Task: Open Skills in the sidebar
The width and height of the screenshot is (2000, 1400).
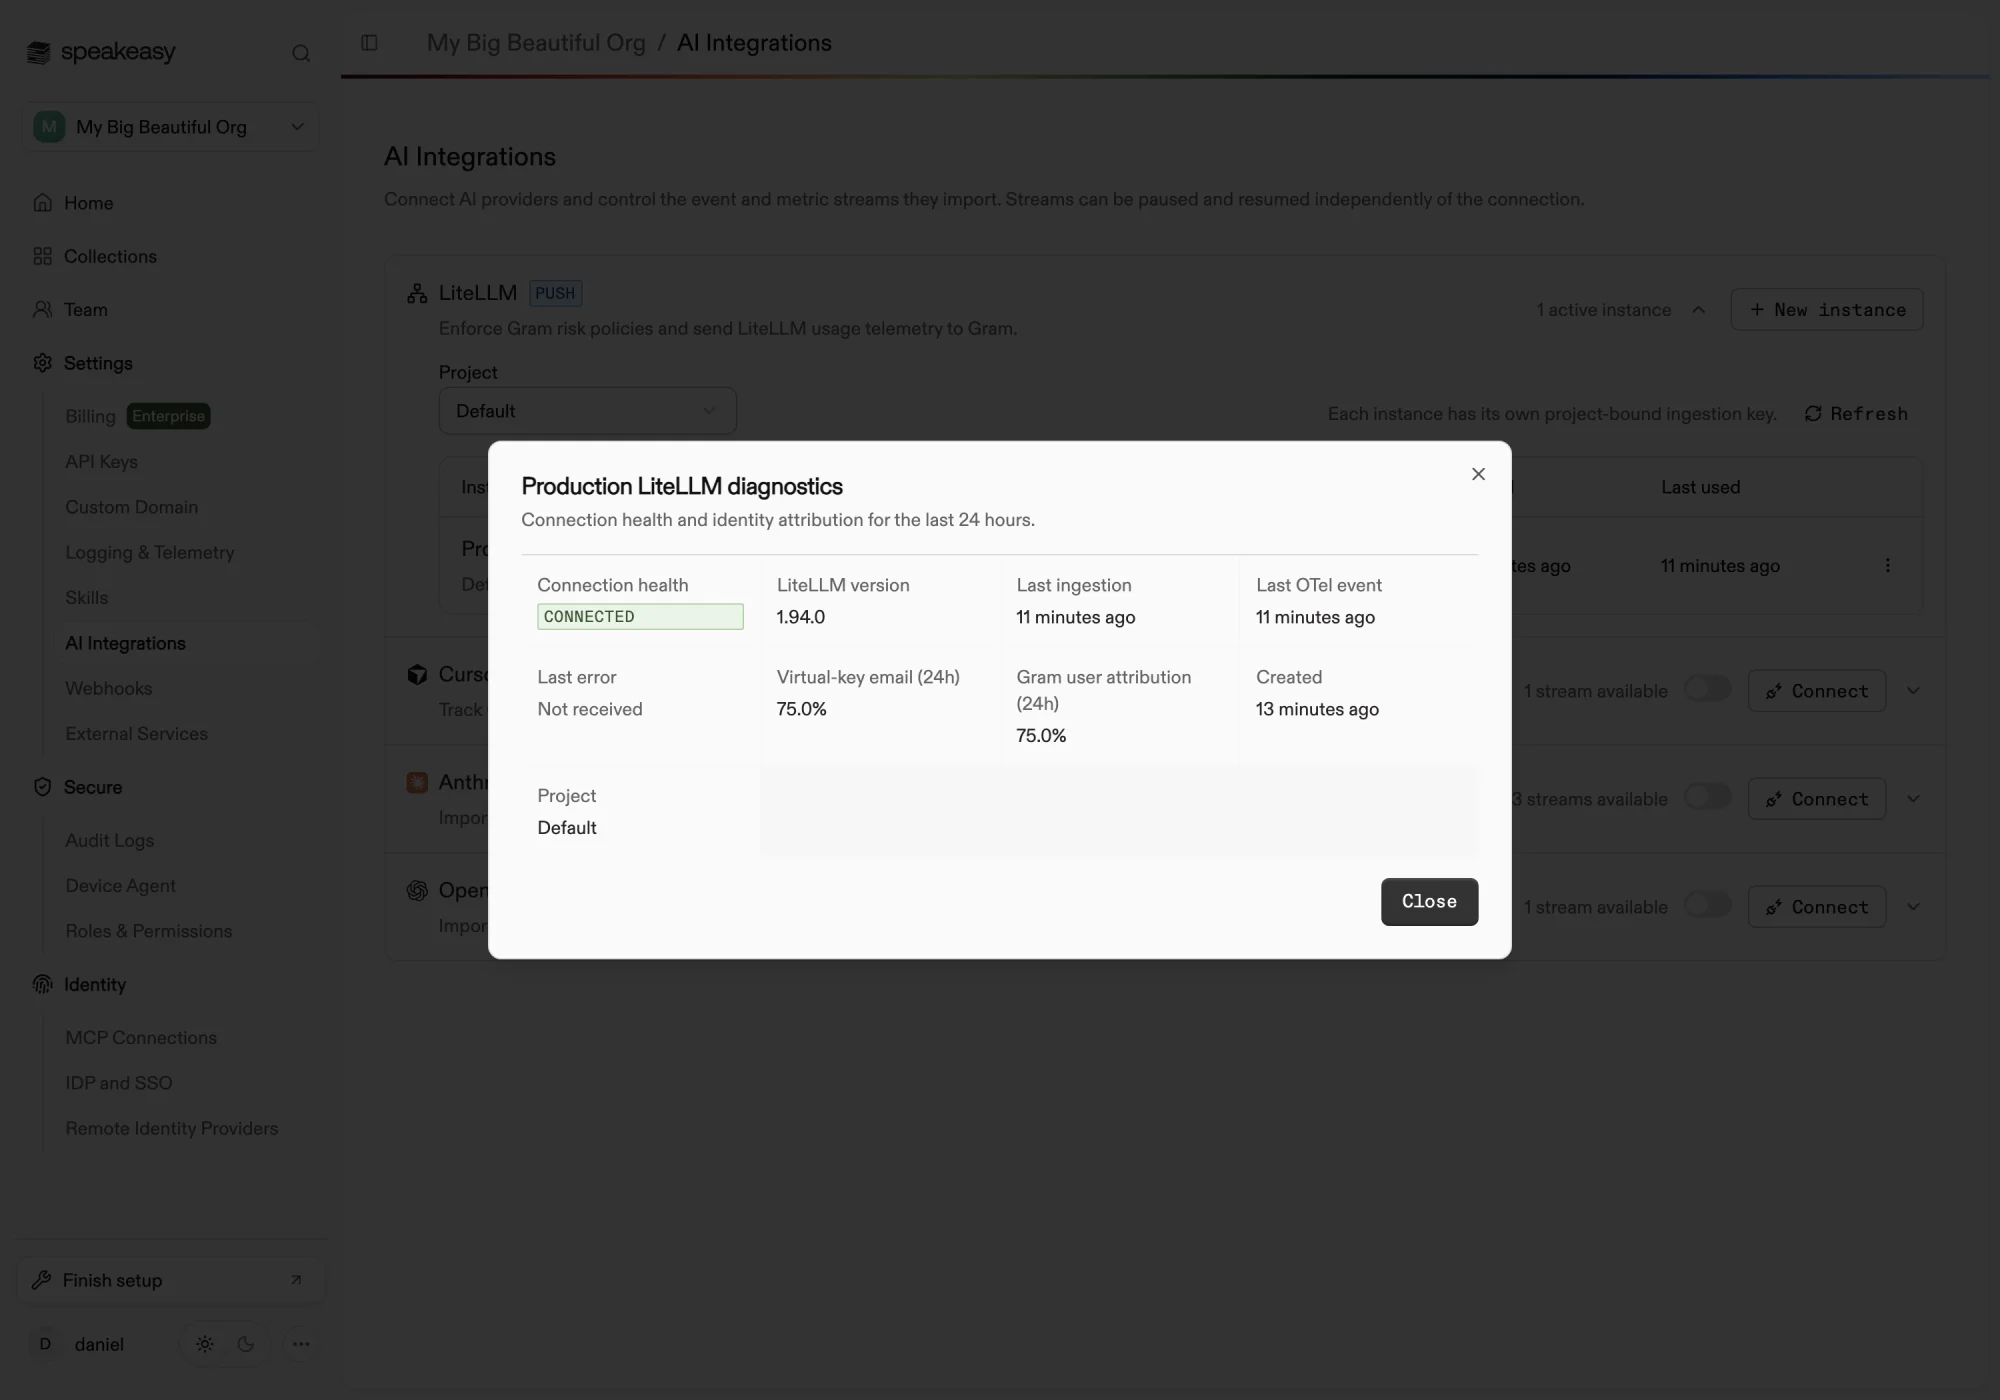Action: (86, 597)
